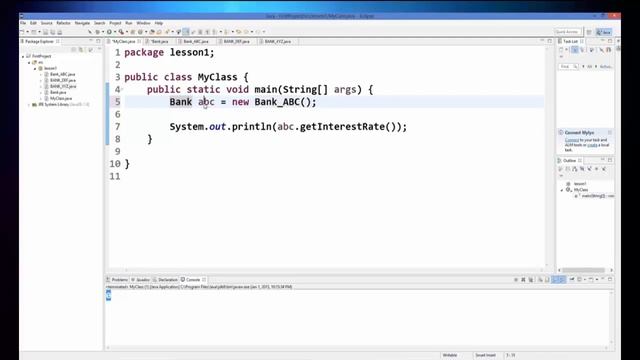Screen dimensions: 640x360
Task: Maximize the Package Explorer view
Action: pyautogui.click(x=98, y=41)
